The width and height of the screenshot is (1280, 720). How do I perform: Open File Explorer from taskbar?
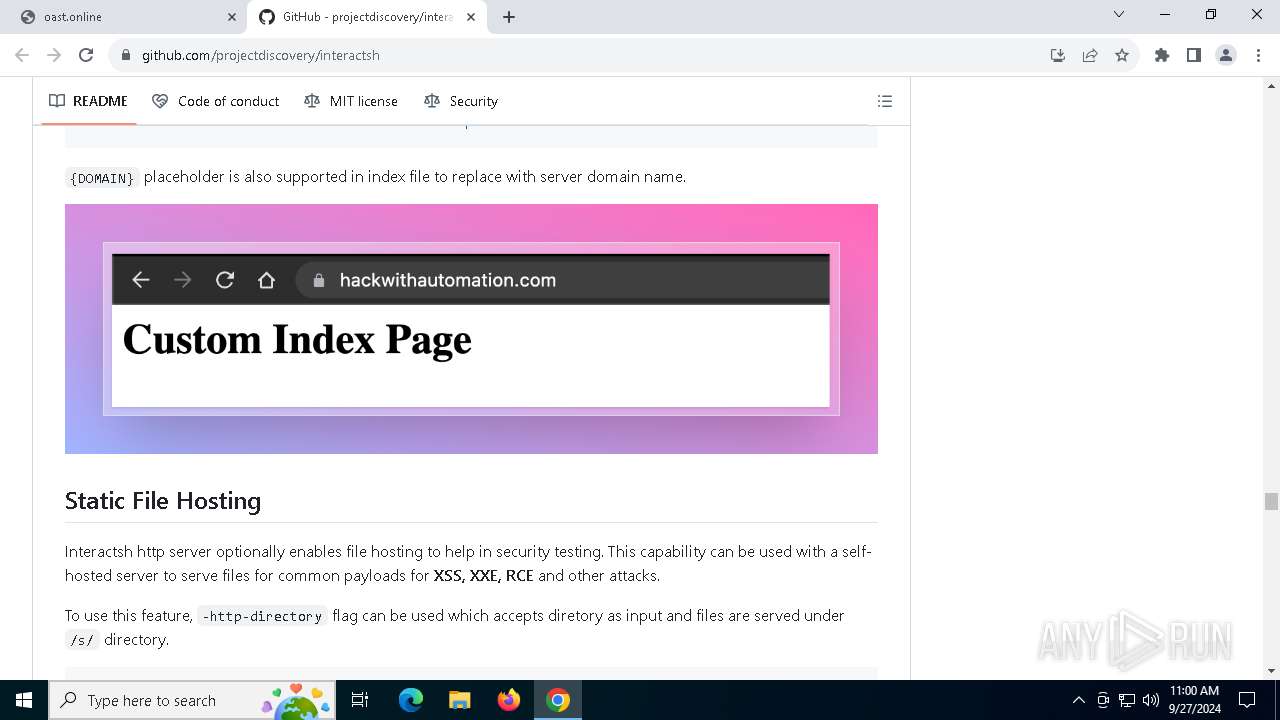point(459,700)
